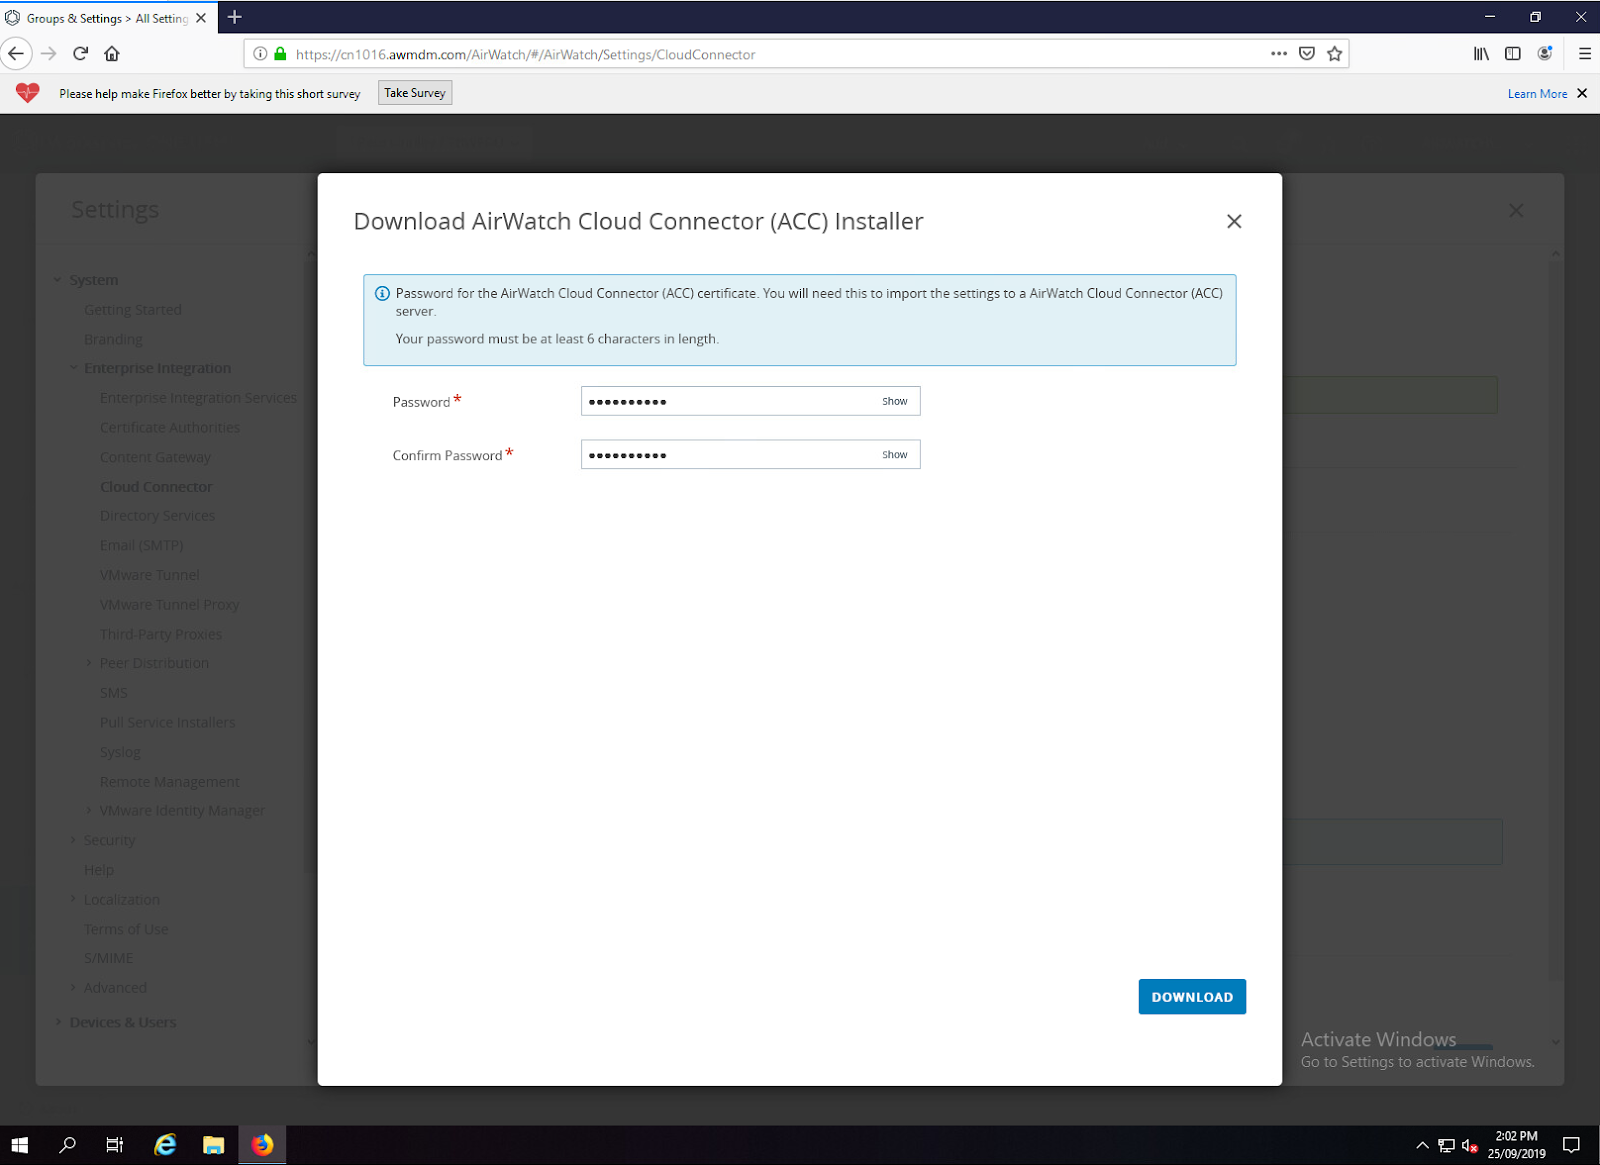This screenshot has width=1600, height=1165.
Task: Click the info icon in the blue notice
Action: 382,294
